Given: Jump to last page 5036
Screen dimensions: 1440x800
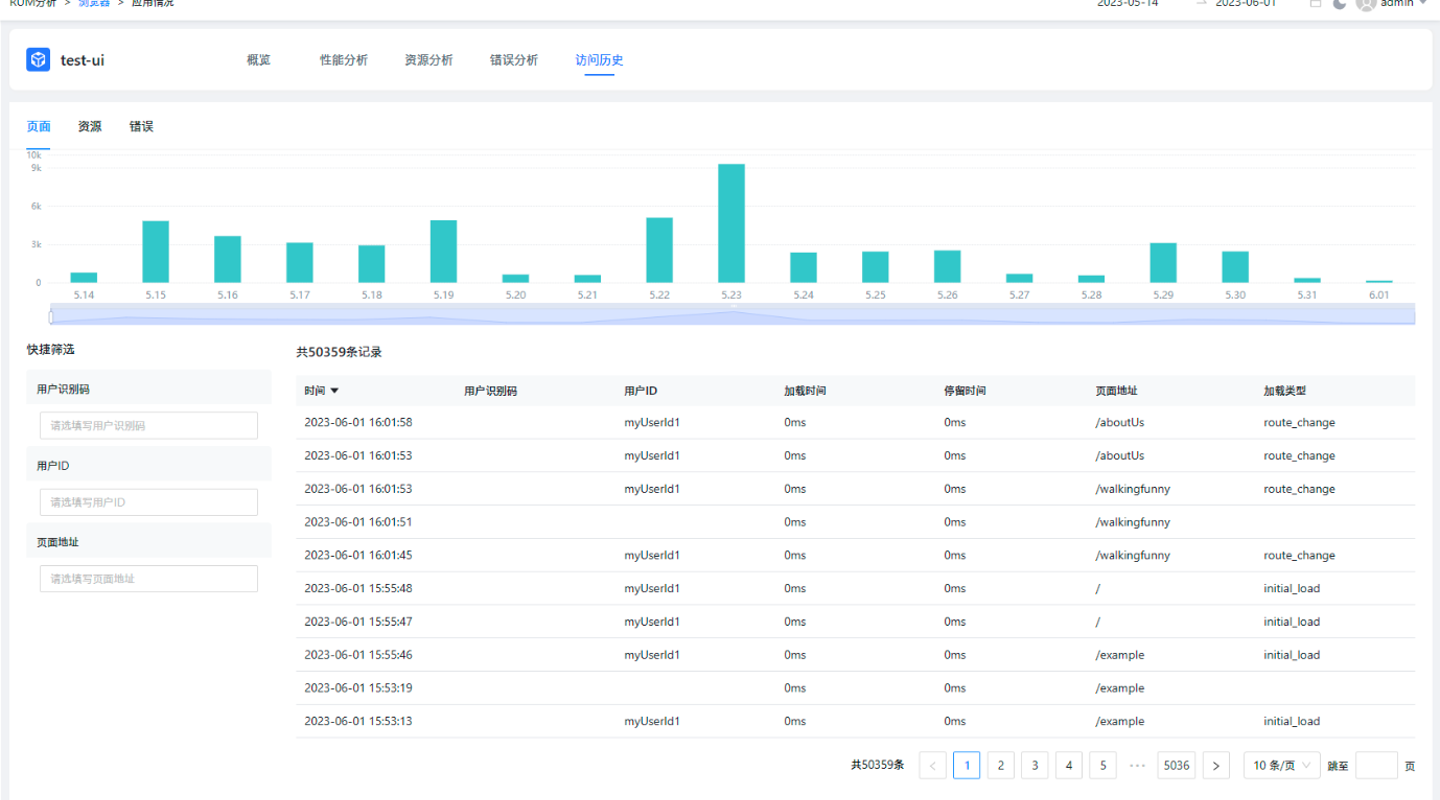Looking at the screenshot, I should 1177,766.
